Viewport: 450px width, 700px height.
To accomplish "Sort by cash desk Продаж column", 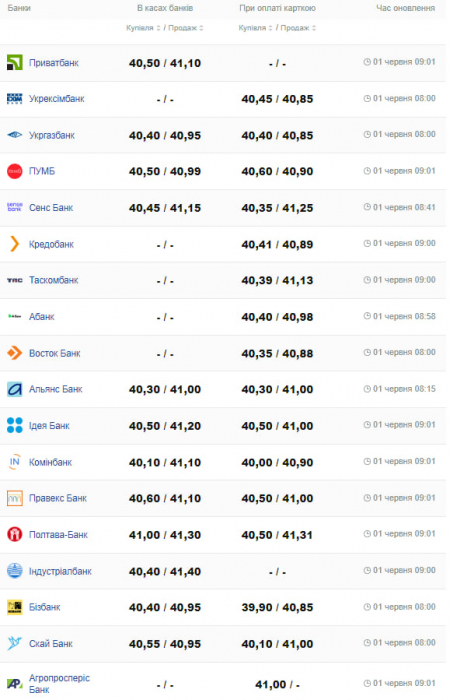I will tap(186, 28).
